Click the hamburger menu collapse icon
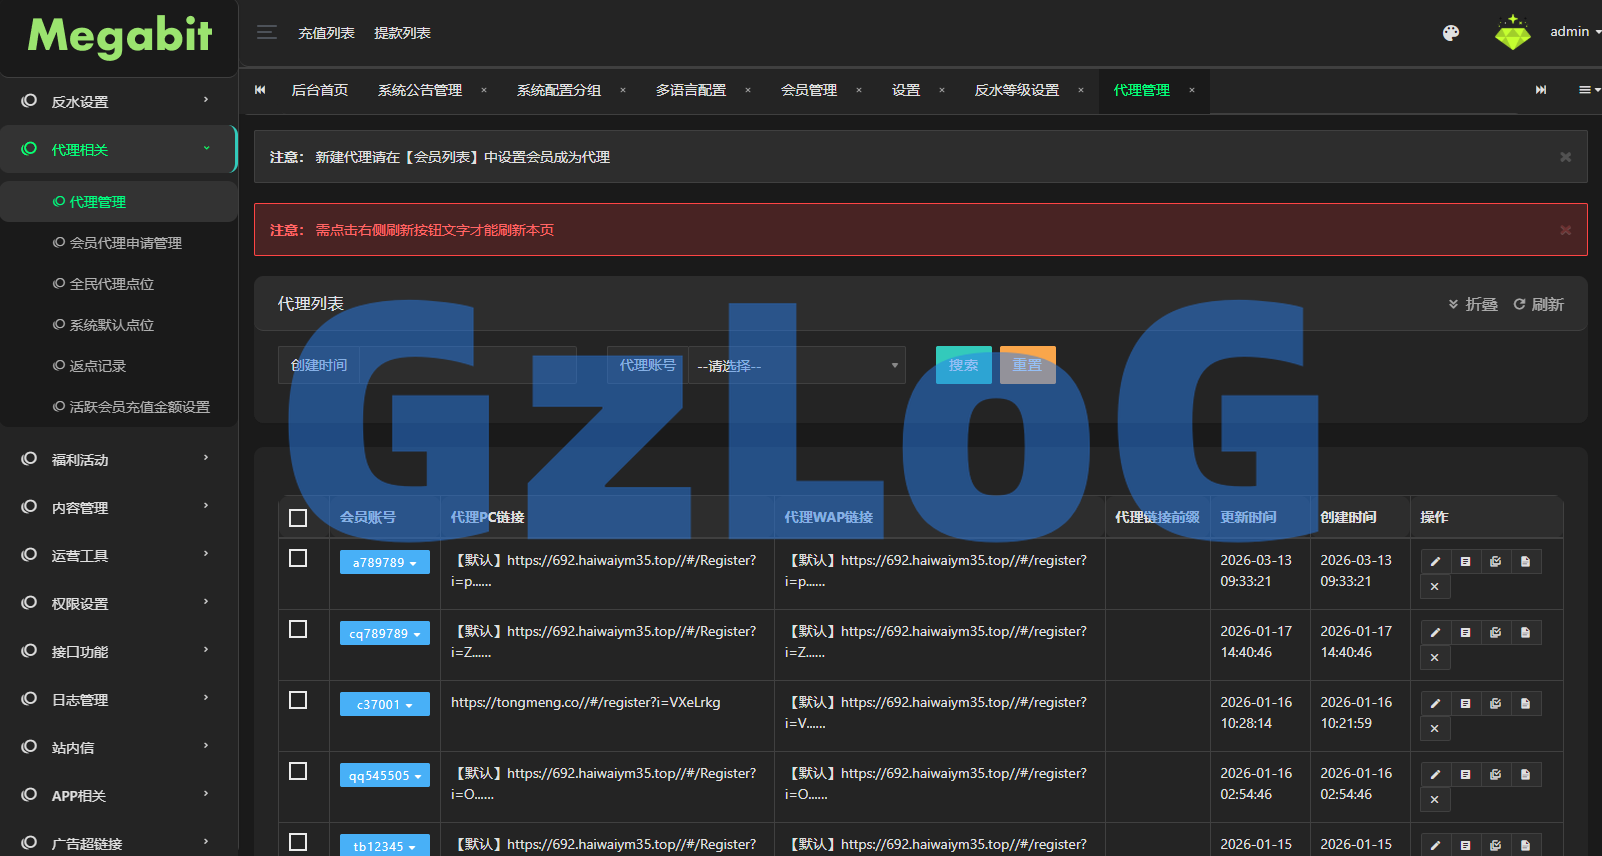Viewport: 1602px width, 856px height. pyautogui.click(x=266, y=32)
